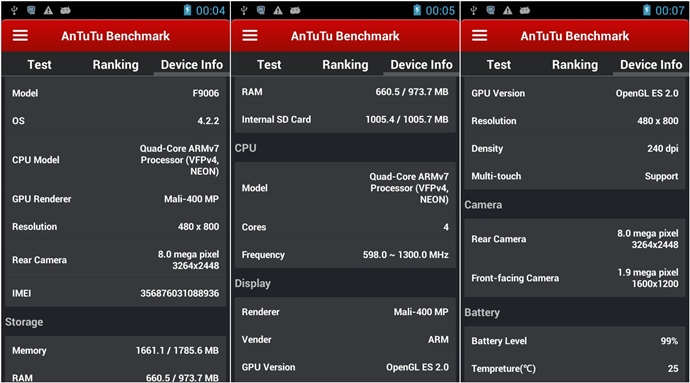Screen dimensions: 690x383
Task: Open hamburger menu in the 00:04 screen
Action: click(20, 36)
